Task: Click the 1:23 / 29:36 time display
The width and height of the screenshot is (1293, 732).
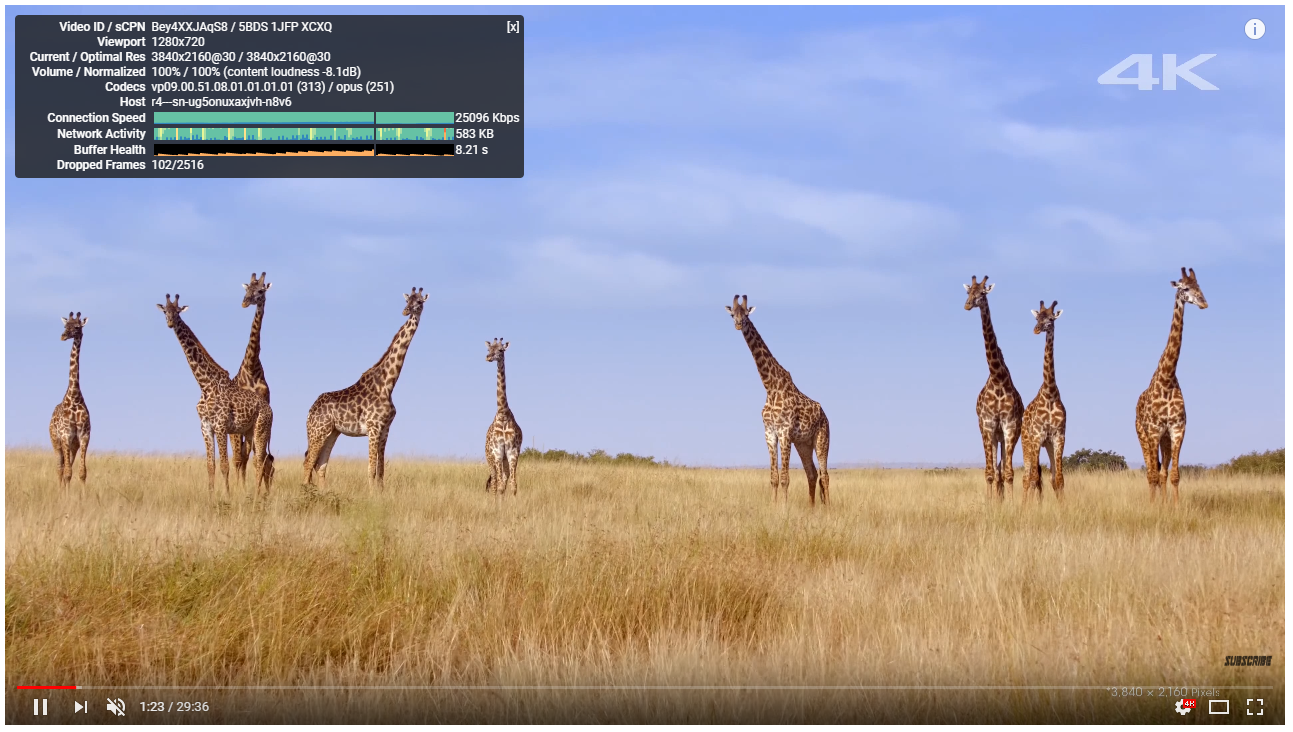Action: 174,707
